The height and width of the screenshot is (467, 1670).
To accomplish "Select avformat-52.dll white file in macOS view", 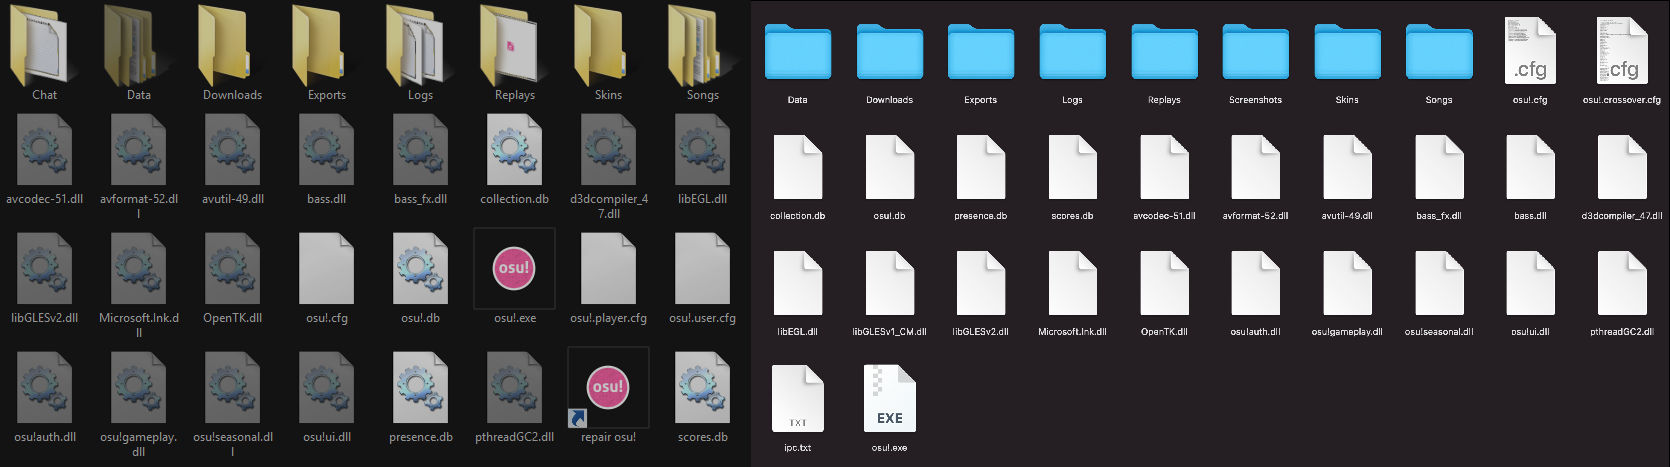I will coord(1256,167).
